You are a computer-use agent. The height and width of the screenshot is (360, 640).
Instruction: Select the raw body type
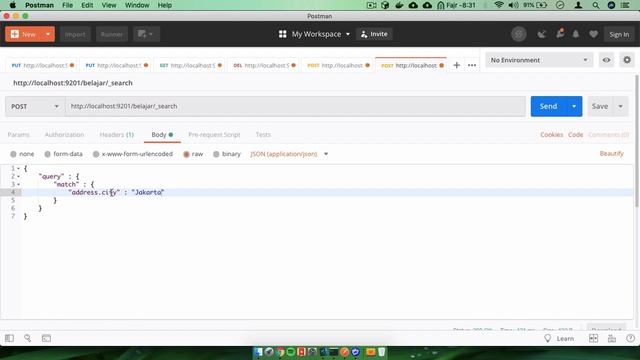pos(186,154)
